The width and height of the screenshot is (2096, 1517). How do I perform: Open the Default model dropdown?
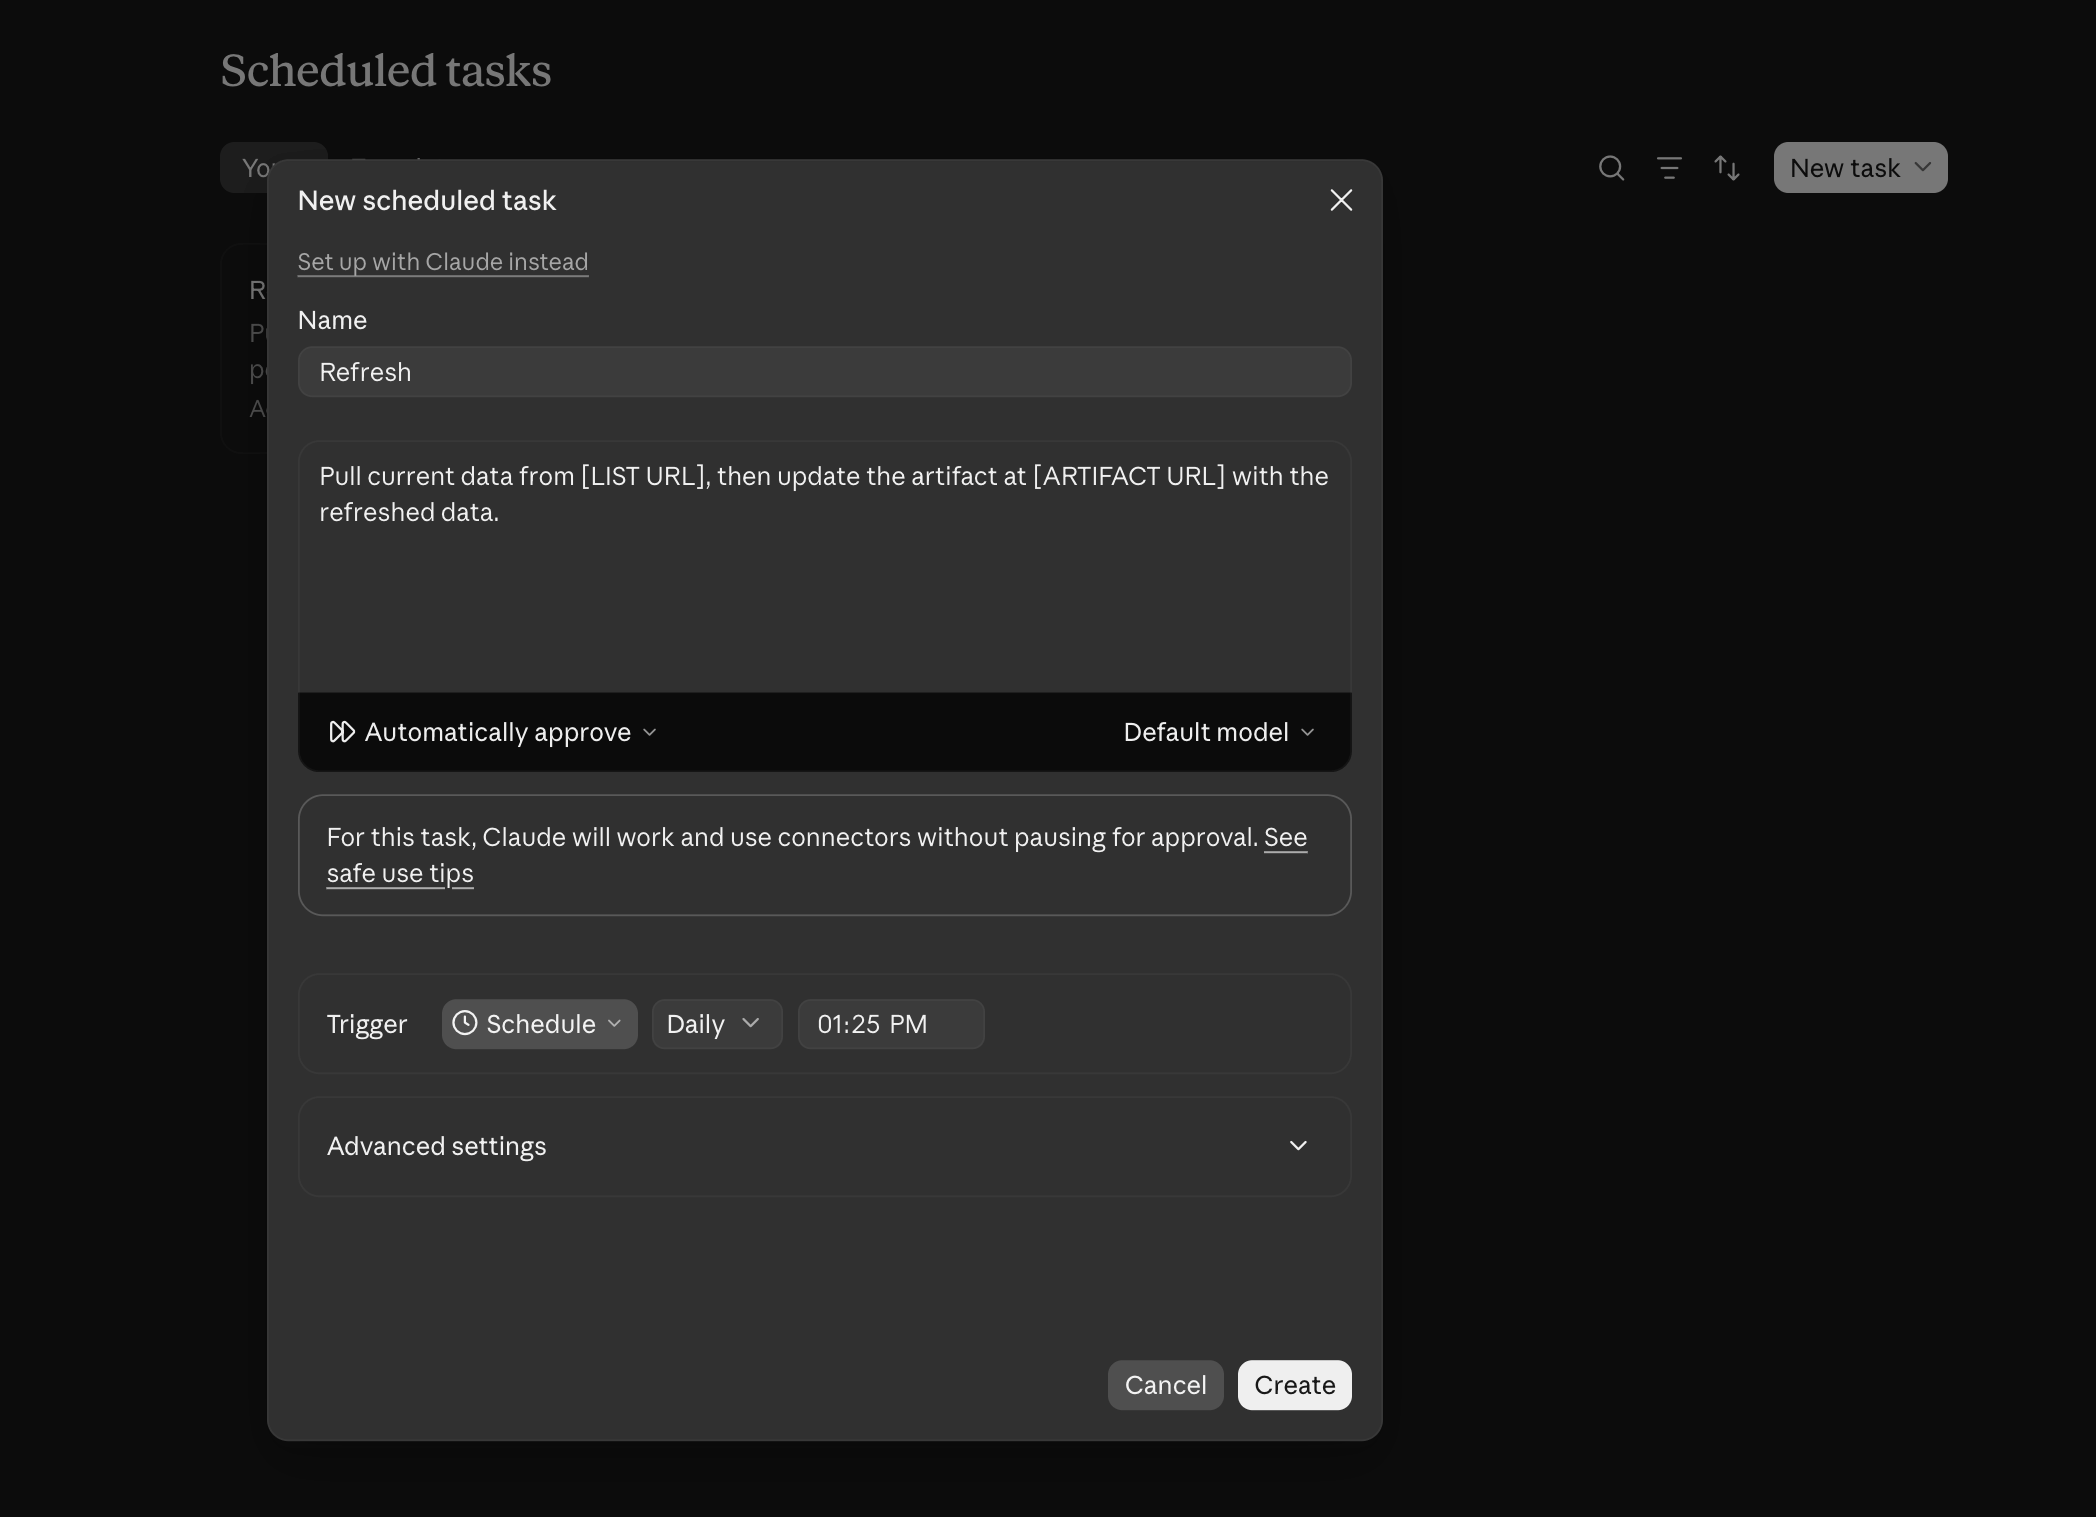(x=1219, y=732)
